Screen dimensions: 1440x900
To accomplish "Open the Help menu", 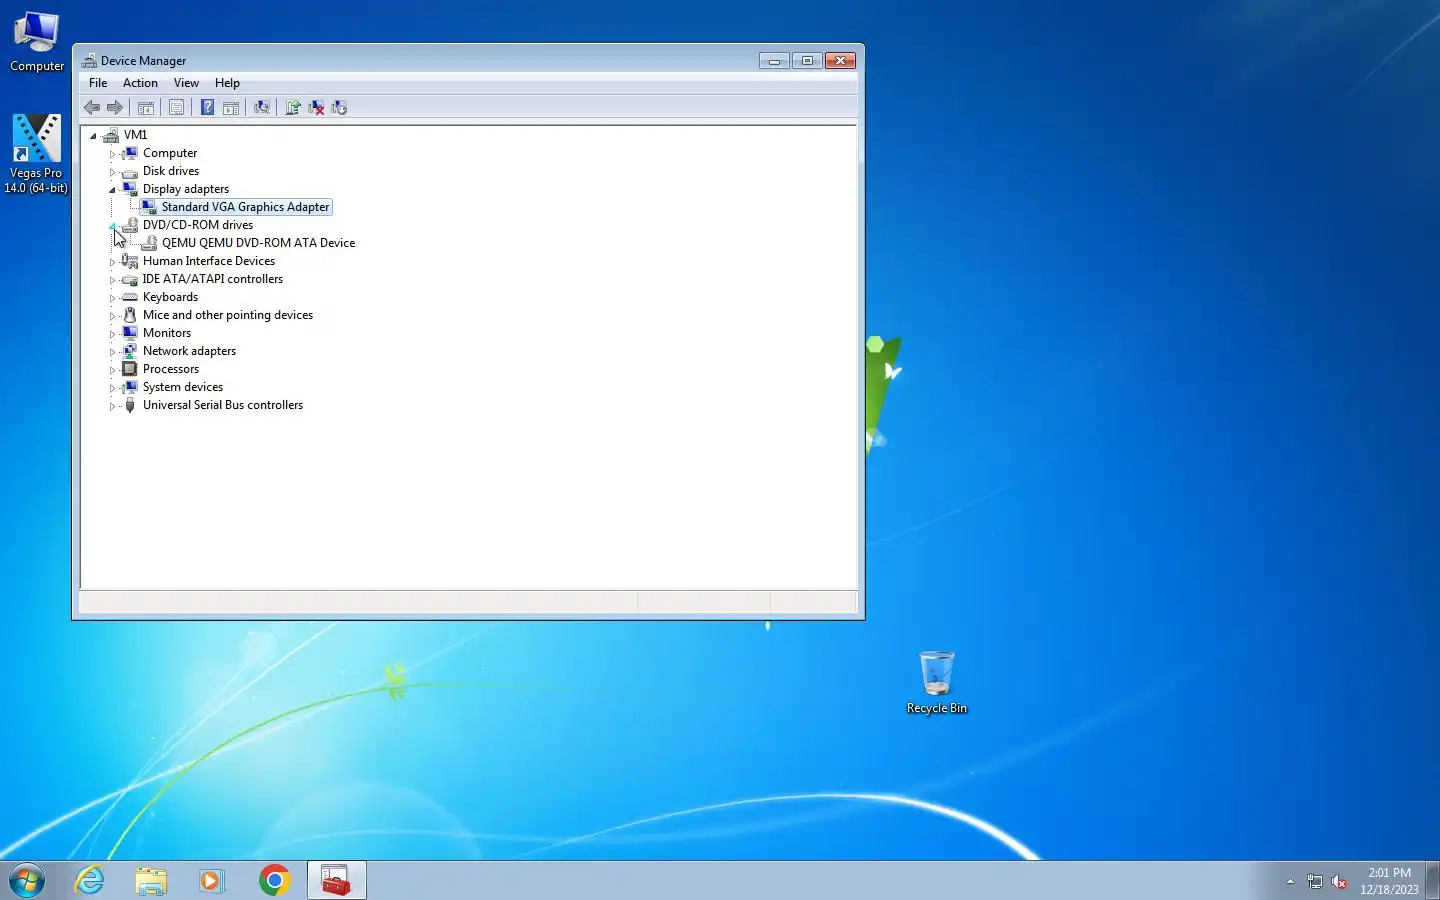I will coord(227,83).
